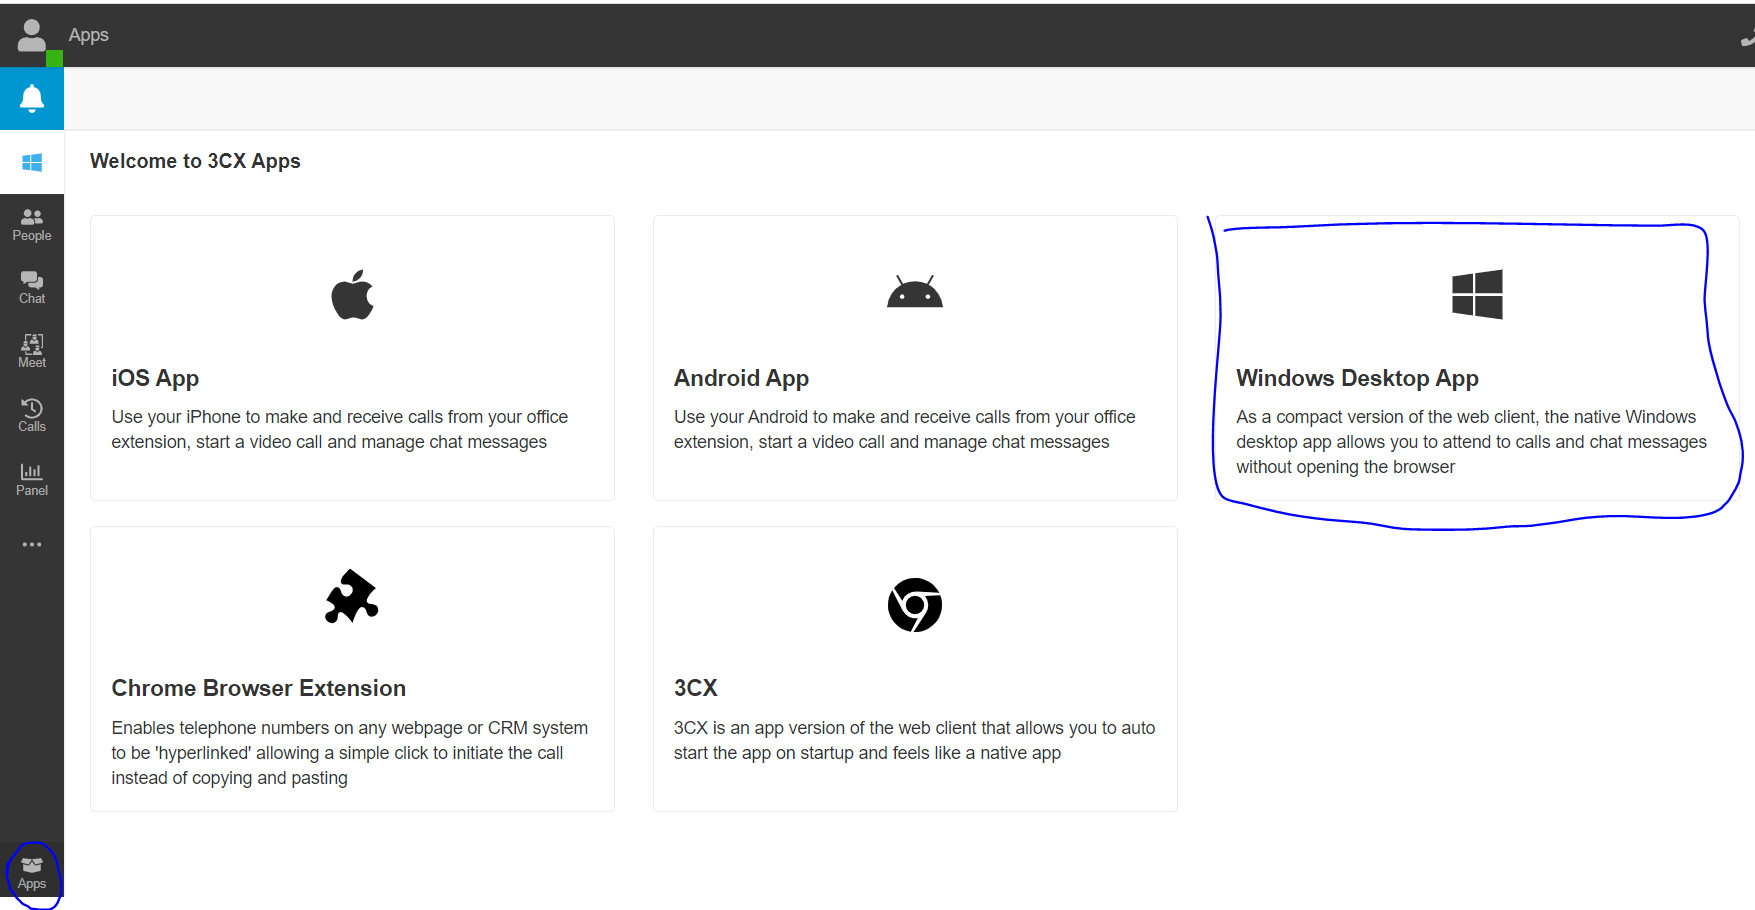Open the Android App title

click(741, 378)
